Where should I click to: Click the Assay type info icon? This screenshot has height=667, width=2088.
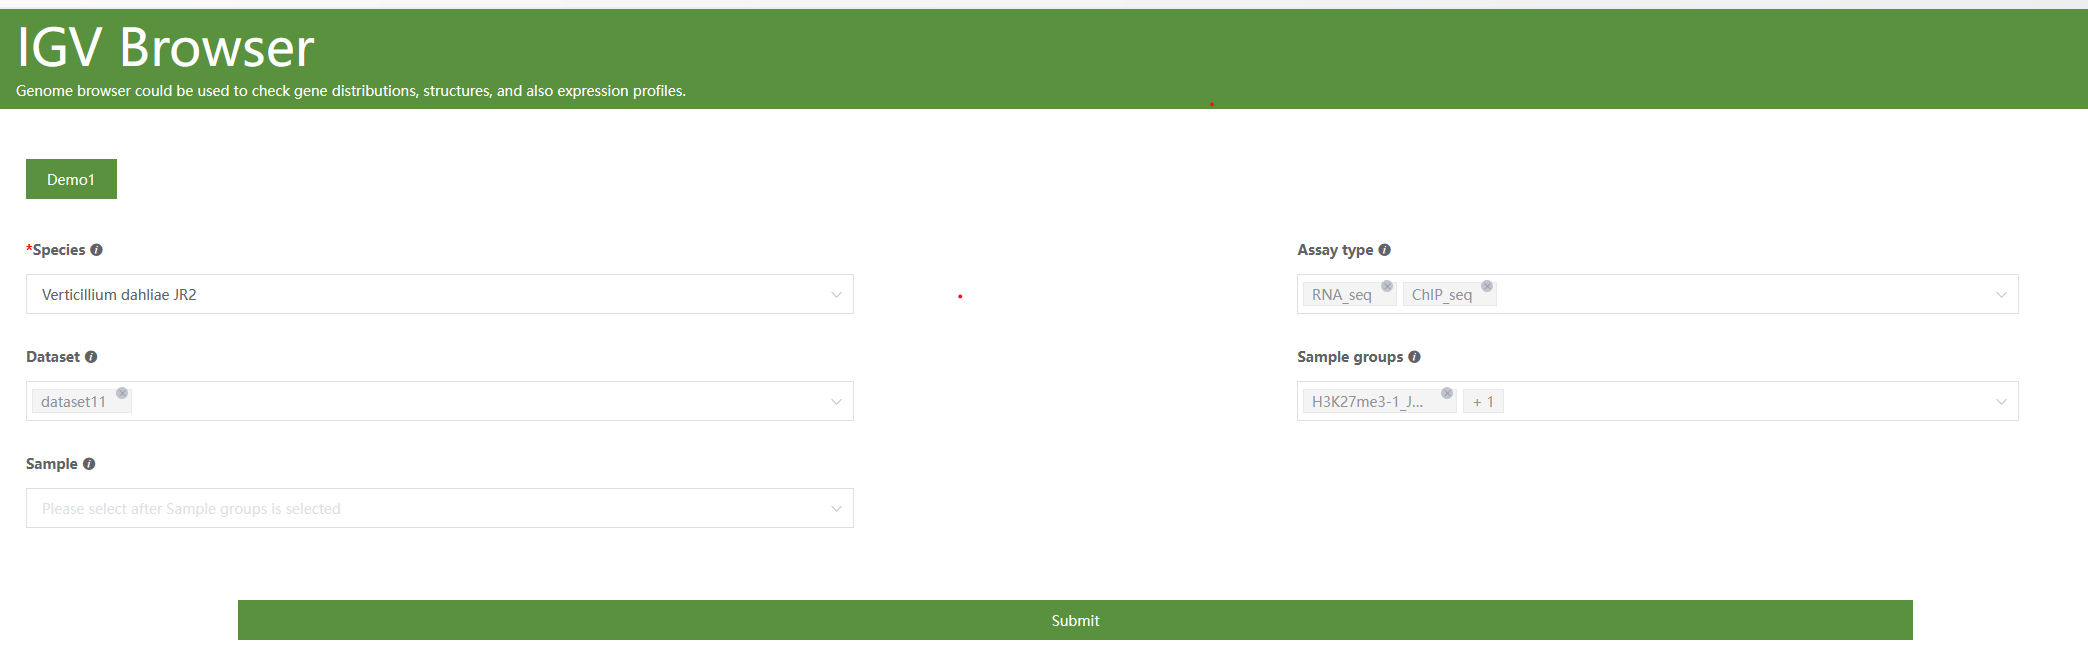tap(1384, 250)
